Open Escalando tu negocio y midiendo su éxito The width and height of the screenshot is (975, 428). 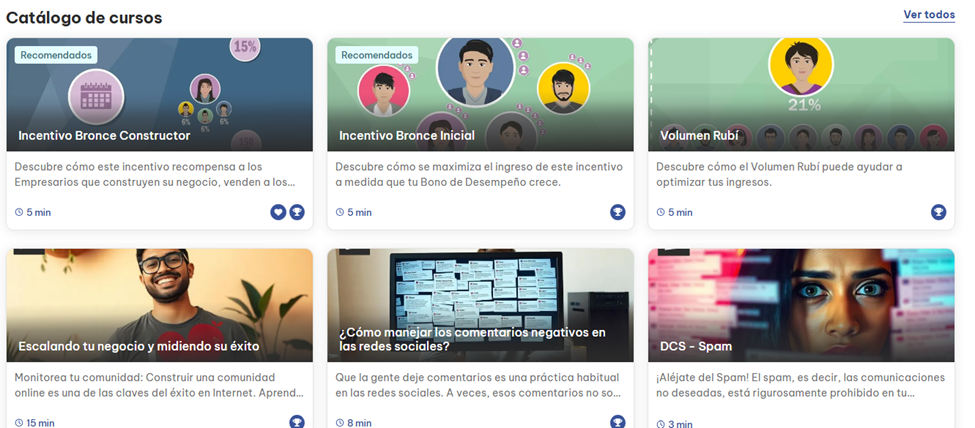(x=139, y=346)
